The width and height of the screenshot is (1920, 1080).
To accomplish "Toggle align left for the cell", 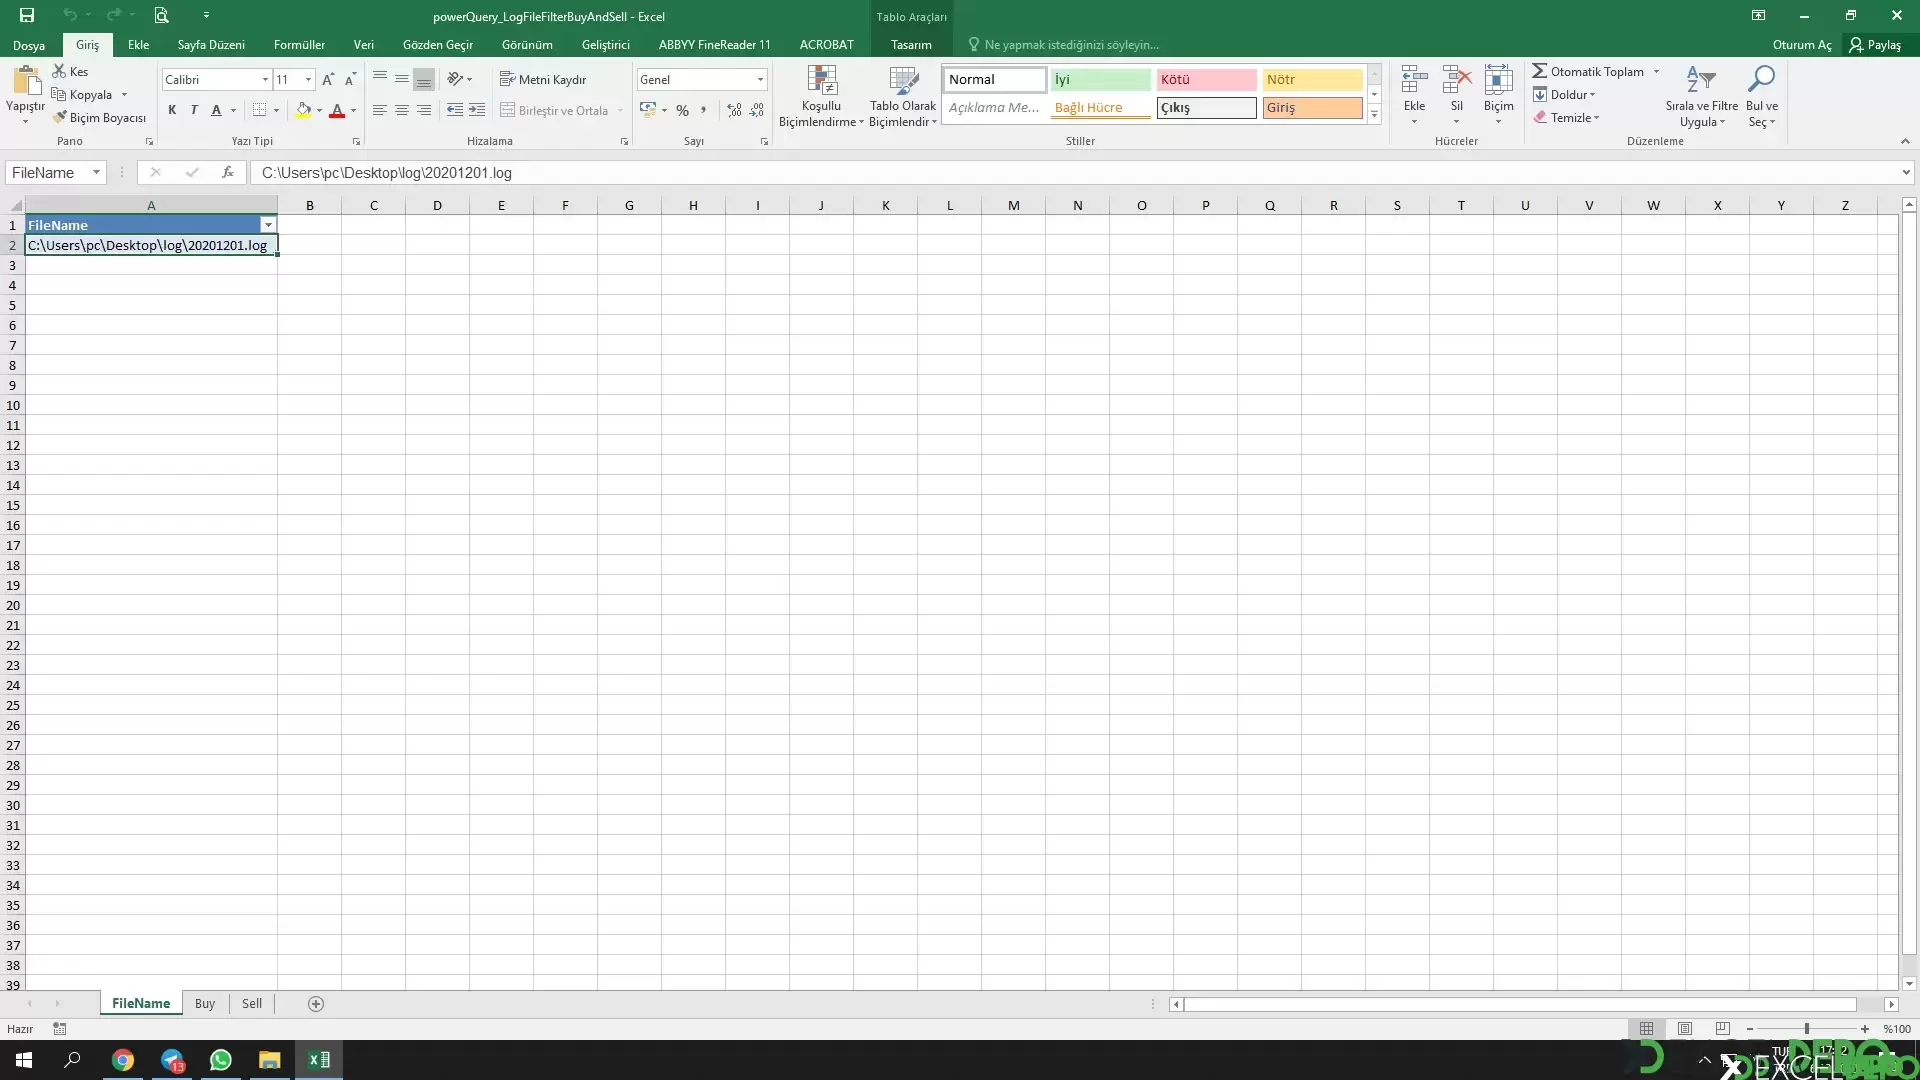I will point(379,110).
